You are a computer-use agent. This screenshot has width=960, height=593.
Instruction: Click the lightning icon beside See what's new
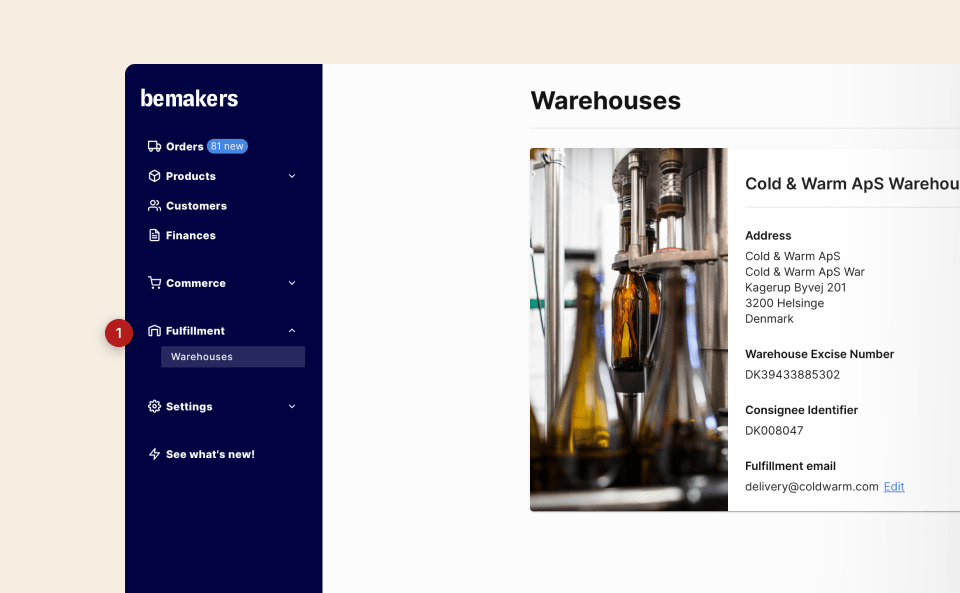point(154,454)
